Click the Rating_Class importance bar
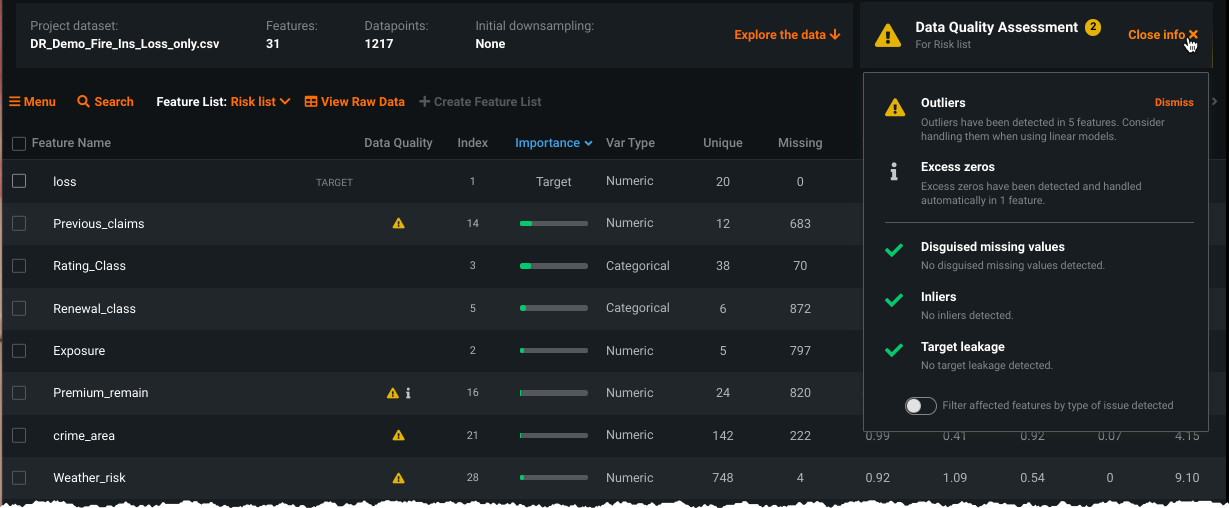Viewport: 1229px width, 508px height. pos(553,266)
